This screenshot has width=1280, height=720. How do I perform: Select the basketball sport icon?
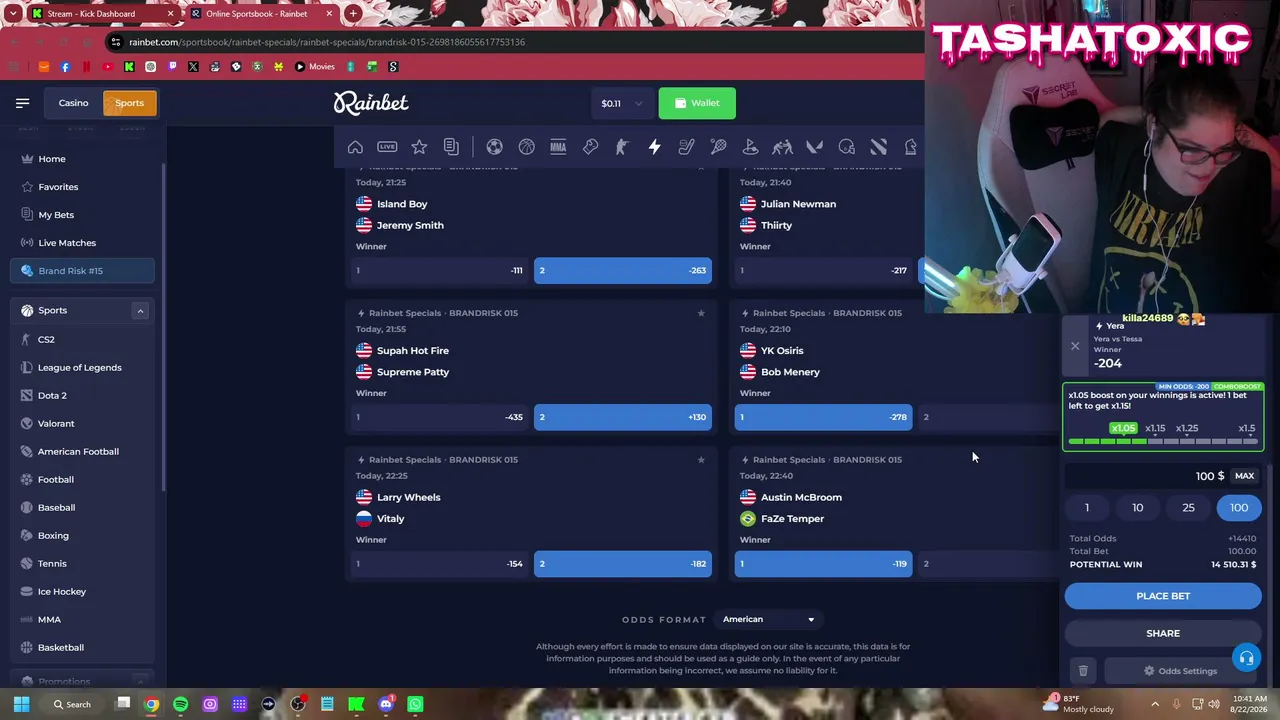(526, 147)
